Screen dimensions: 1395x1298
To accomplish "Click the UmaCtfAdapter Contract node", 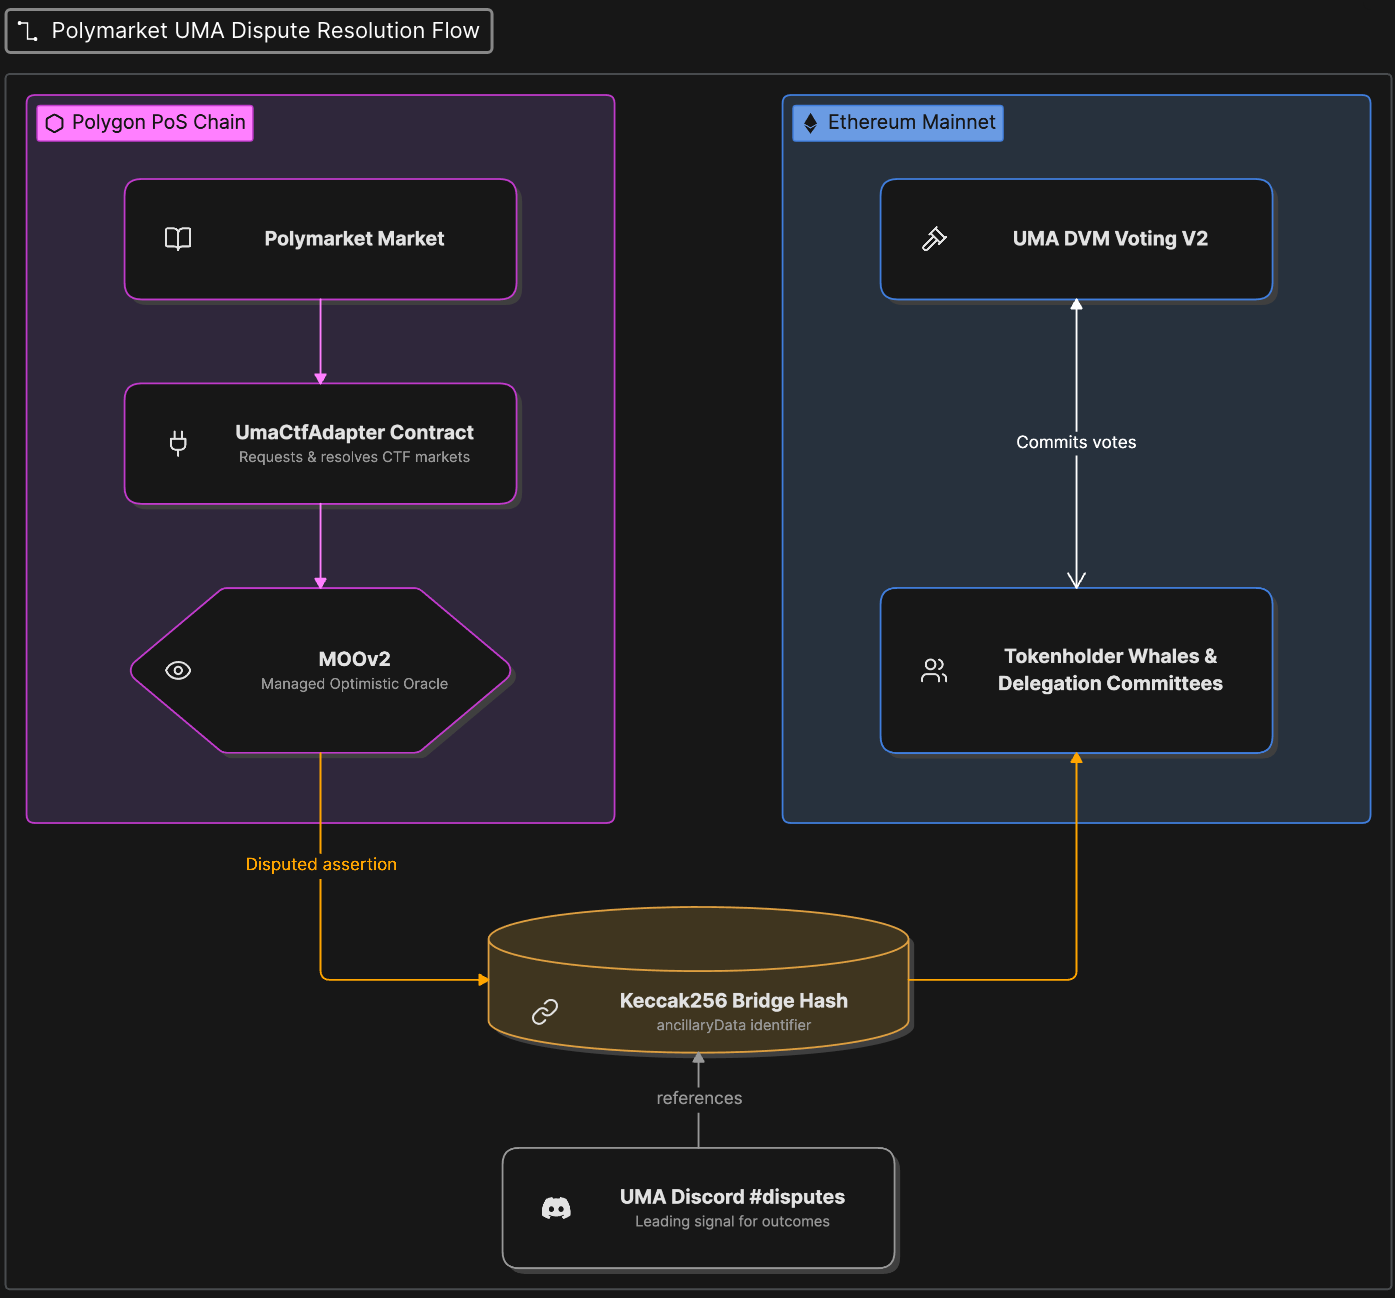I will coord(321,444).
